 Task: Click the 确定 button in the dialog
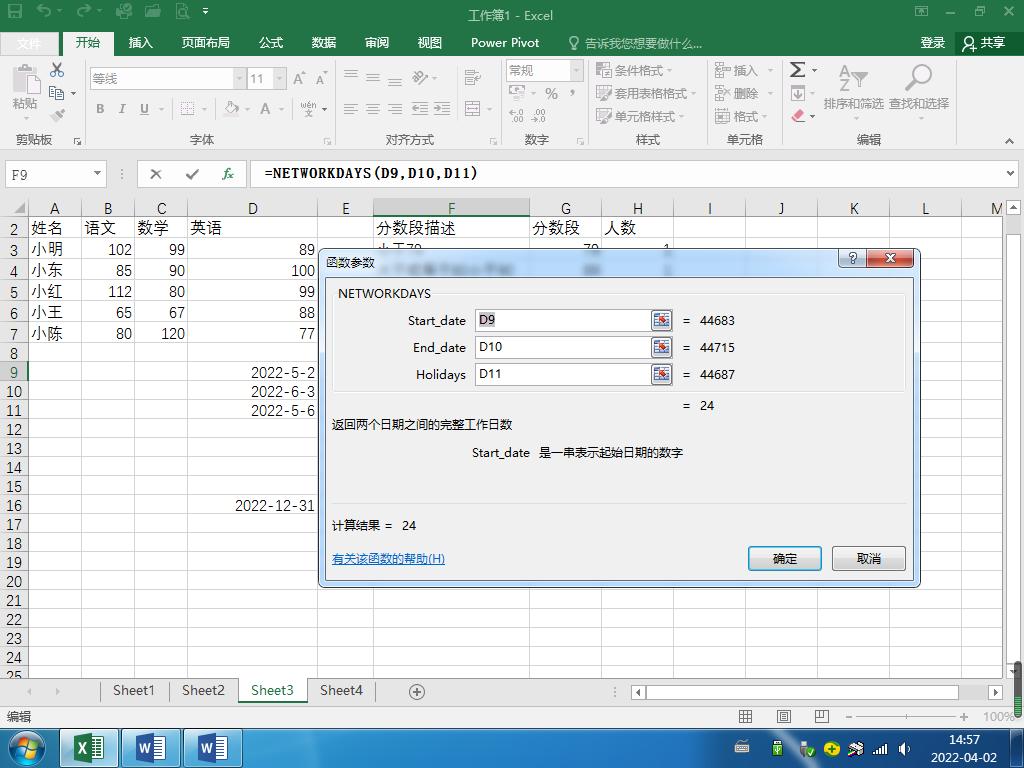point(784,559)
